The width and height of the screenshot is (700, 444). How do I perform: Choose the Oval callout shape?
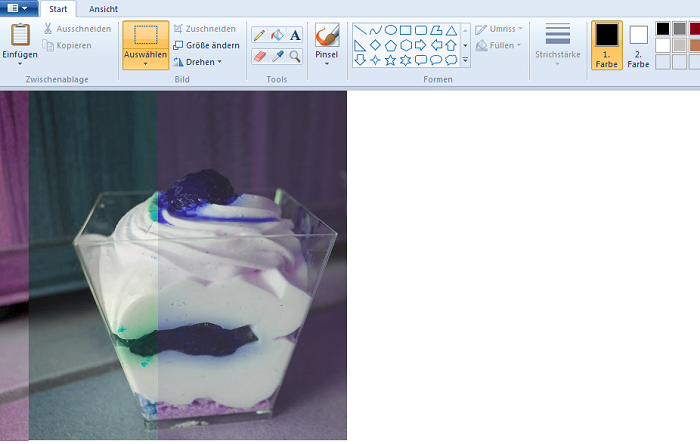coord(436,60)
